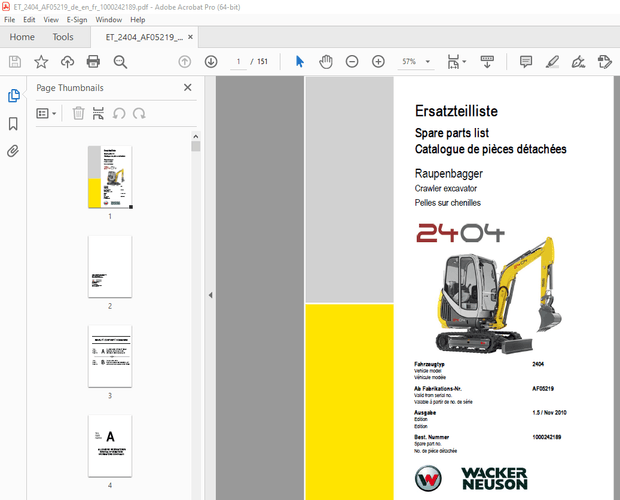Click the page number input field

click(238, 62)
